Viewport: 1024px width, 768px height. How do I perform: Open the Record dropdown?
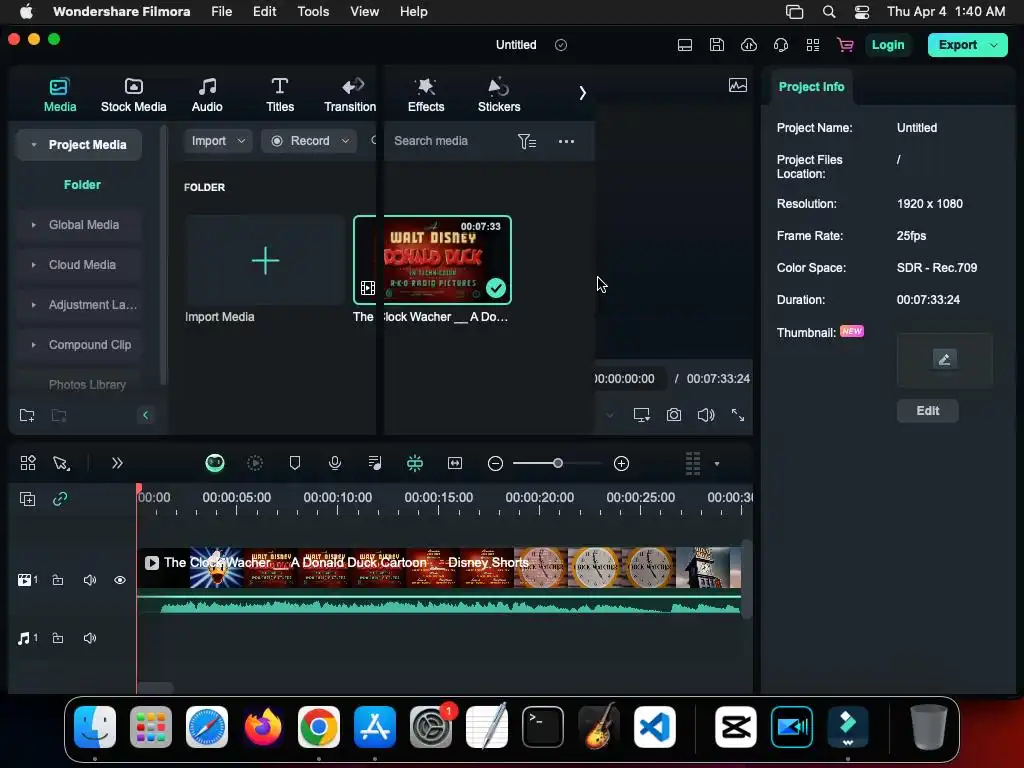(x=309, y=141)
